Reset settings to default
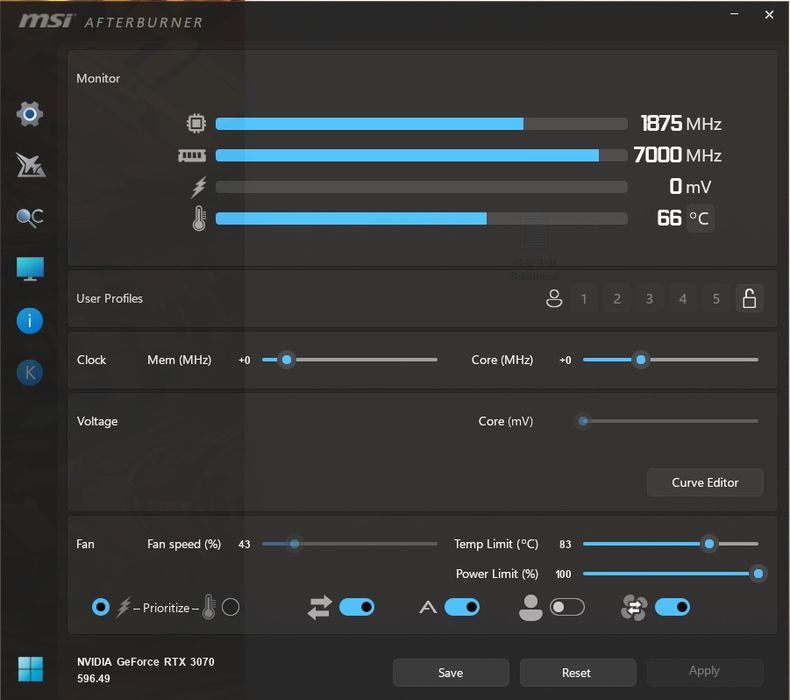The width and height of the screenshot is (790, 700). [576, 673]
